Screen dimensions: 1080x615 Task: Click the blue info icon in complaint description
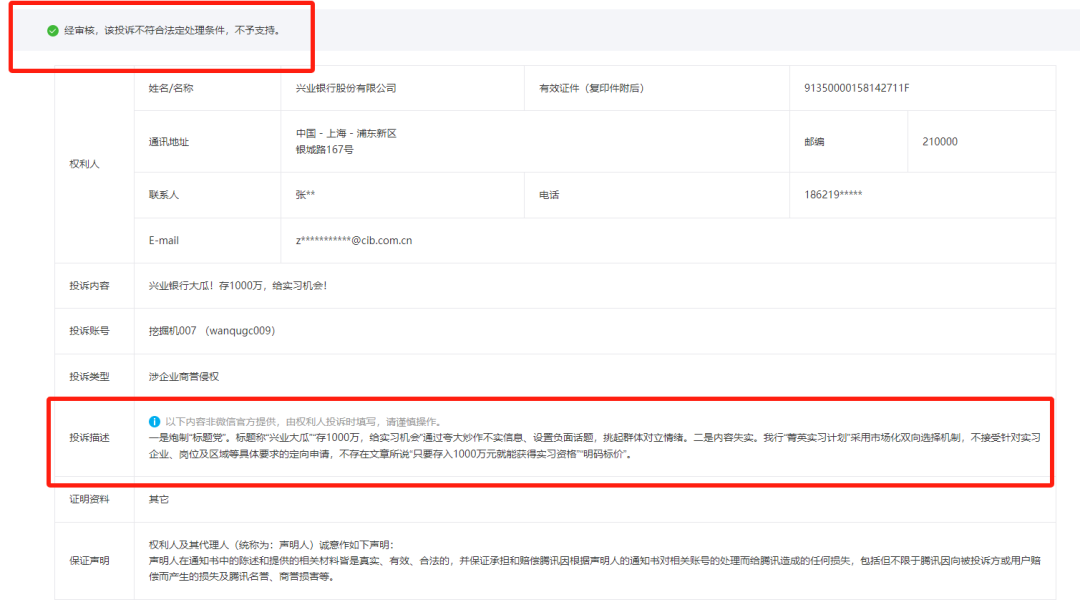[154, 421]
